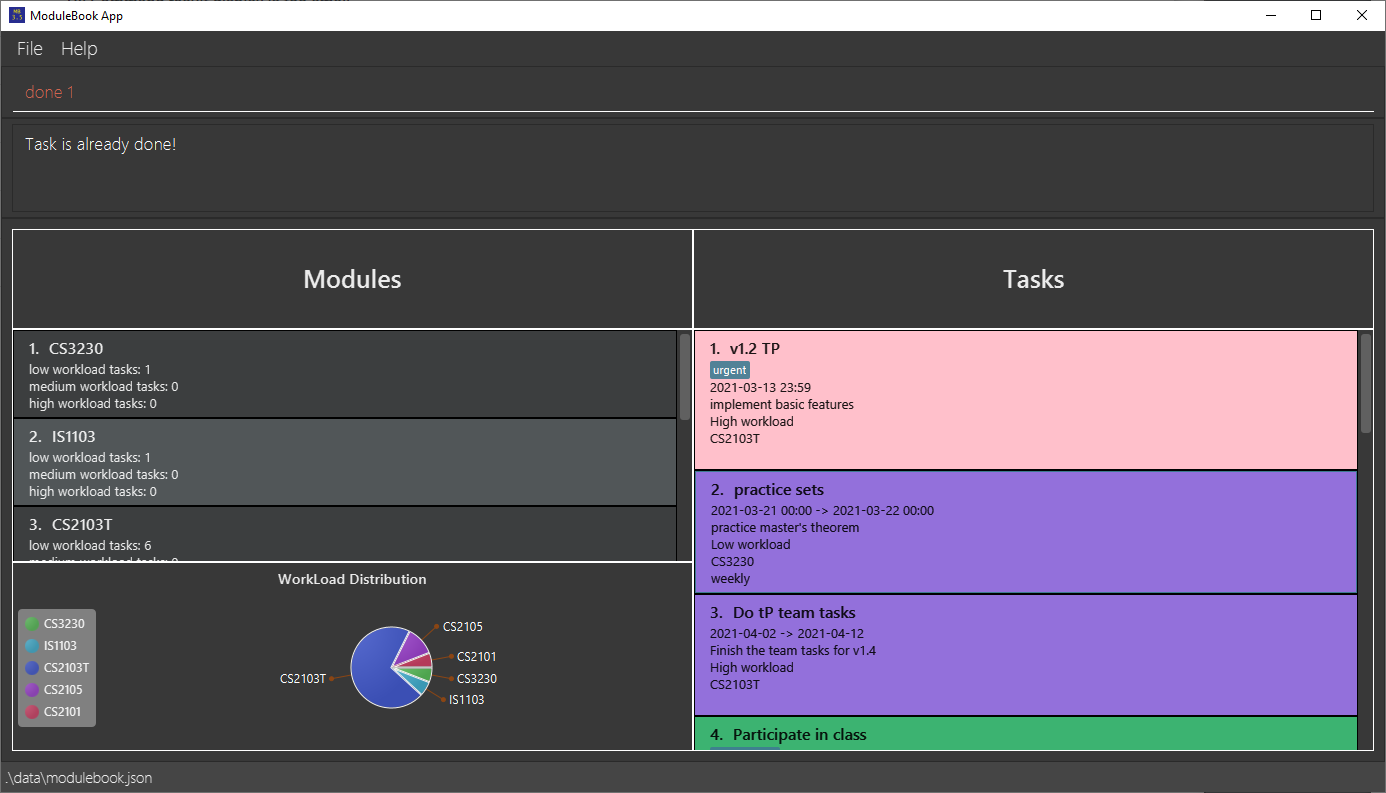This screenshot has height=793, width=1386.
Task: Minimize the ModuleBook App window
Action: tap(1270, 15)
